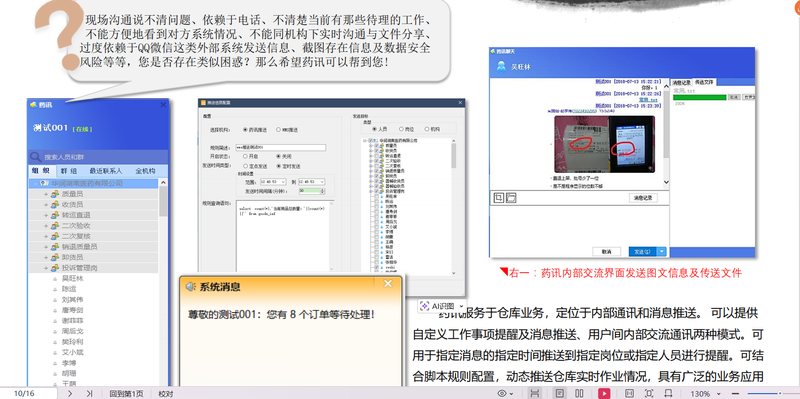The width and height of the screenshot is (800, 399).
Task: Click the fit width icon
Action: [x=668, y=393]
